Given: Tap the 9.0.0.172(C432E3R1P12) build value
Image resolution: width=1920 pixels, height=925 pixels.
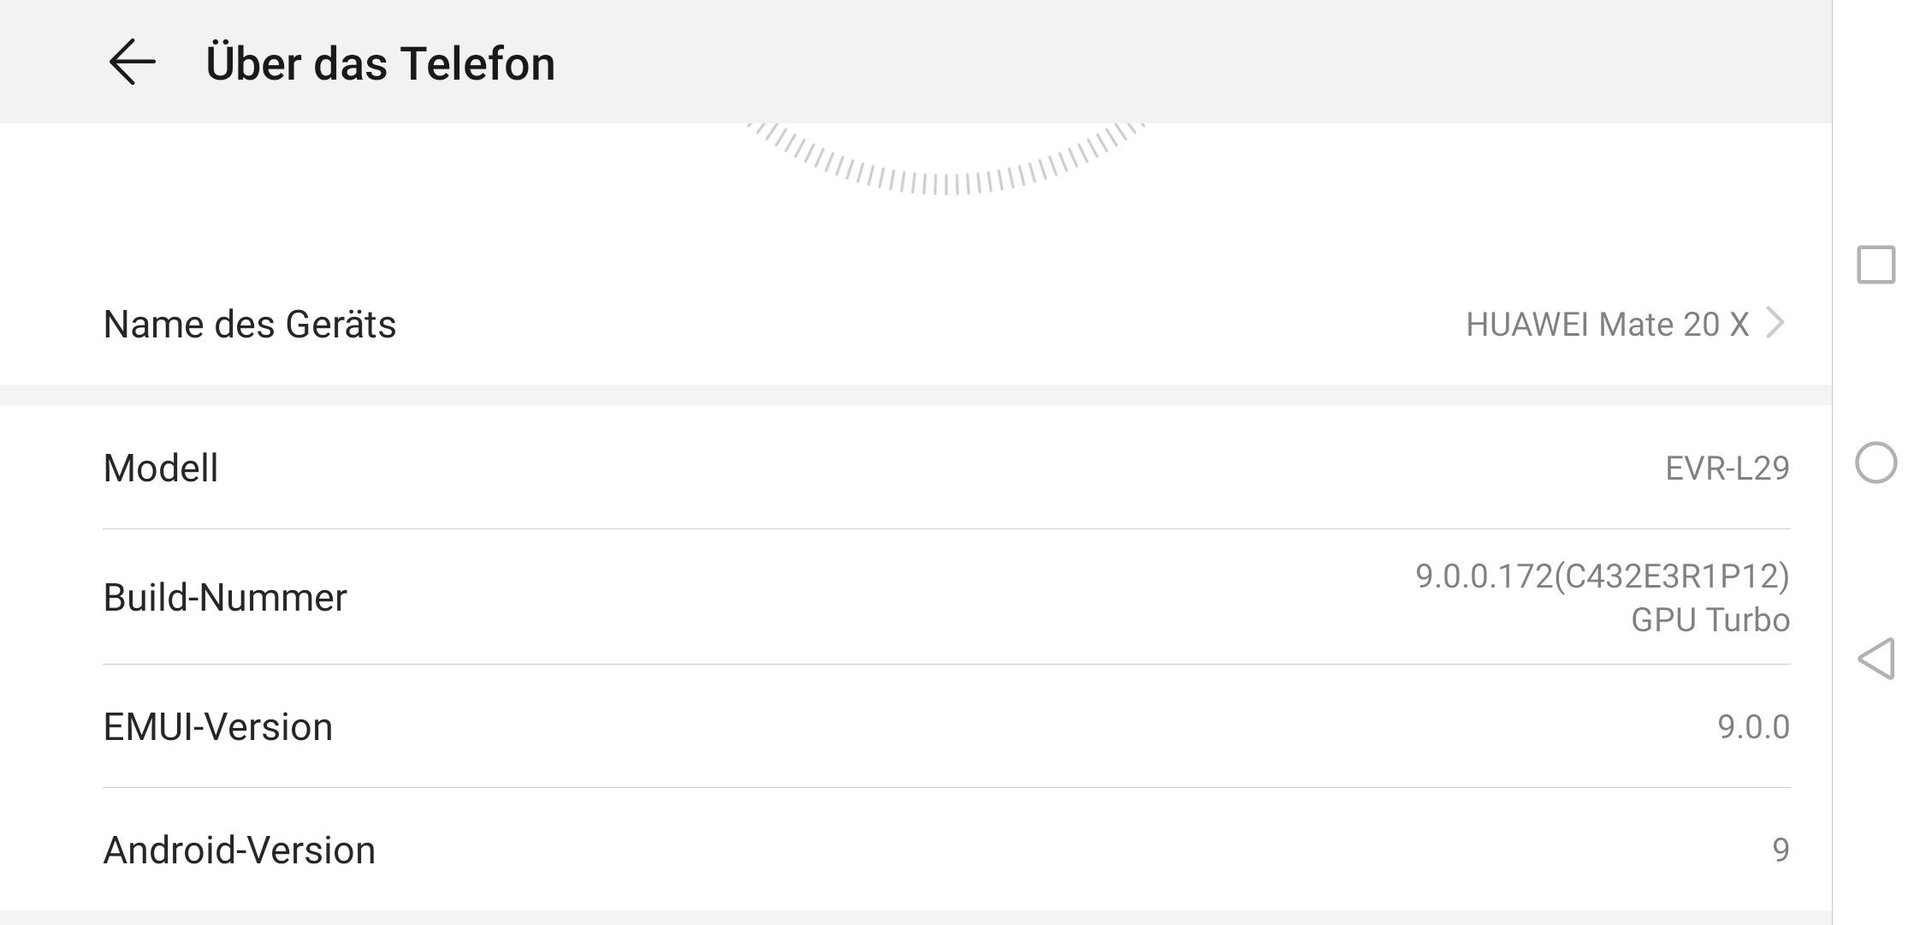Looking at the screenshot, I should pos(1602,576).
